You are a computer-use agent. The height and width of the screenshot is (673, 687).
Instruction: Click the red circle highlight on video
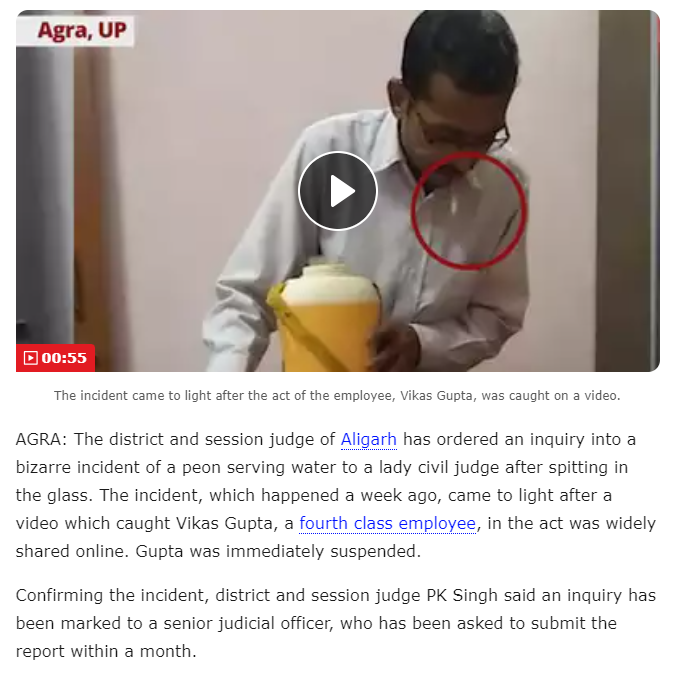(x=468, y=210)
